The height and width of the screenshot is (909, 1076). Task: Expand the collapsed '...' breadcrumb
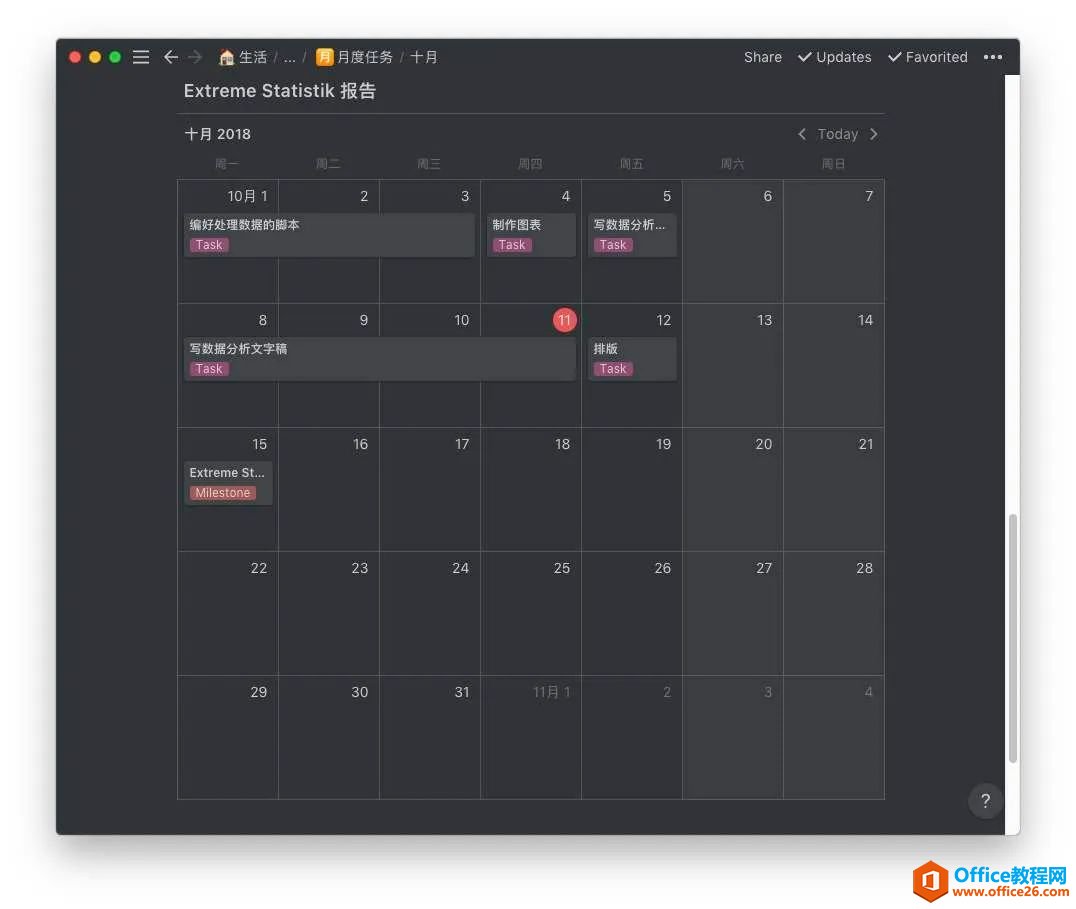point(290,58)
